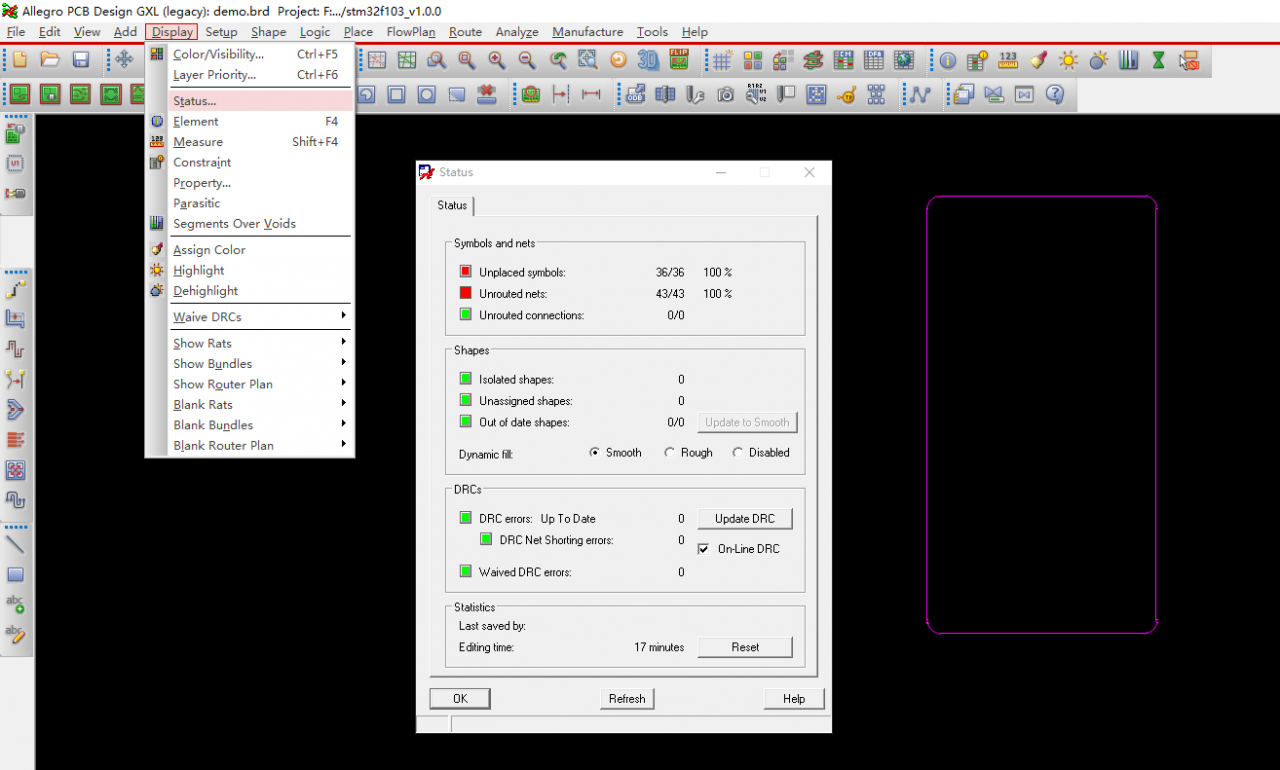Zoom in with the plus magnifier icon
The width and height of the screenshot is (1280, 770).
point(497,60)
